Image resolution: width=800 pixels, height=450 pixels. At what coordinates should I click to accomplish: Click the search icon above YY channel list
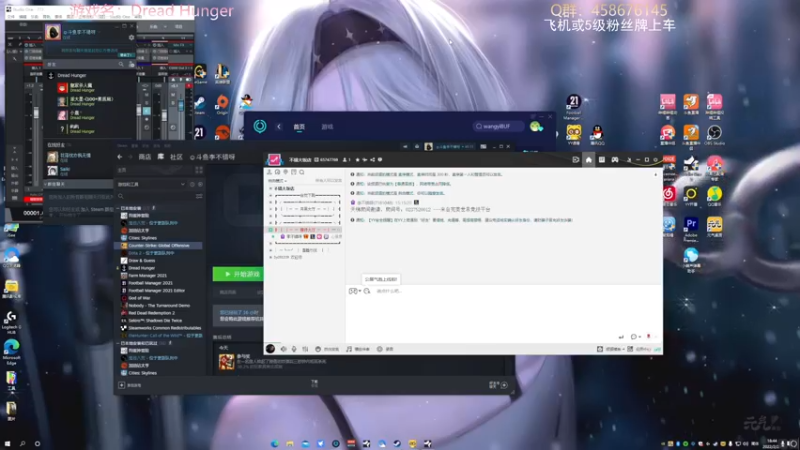[x=302, y=172]
